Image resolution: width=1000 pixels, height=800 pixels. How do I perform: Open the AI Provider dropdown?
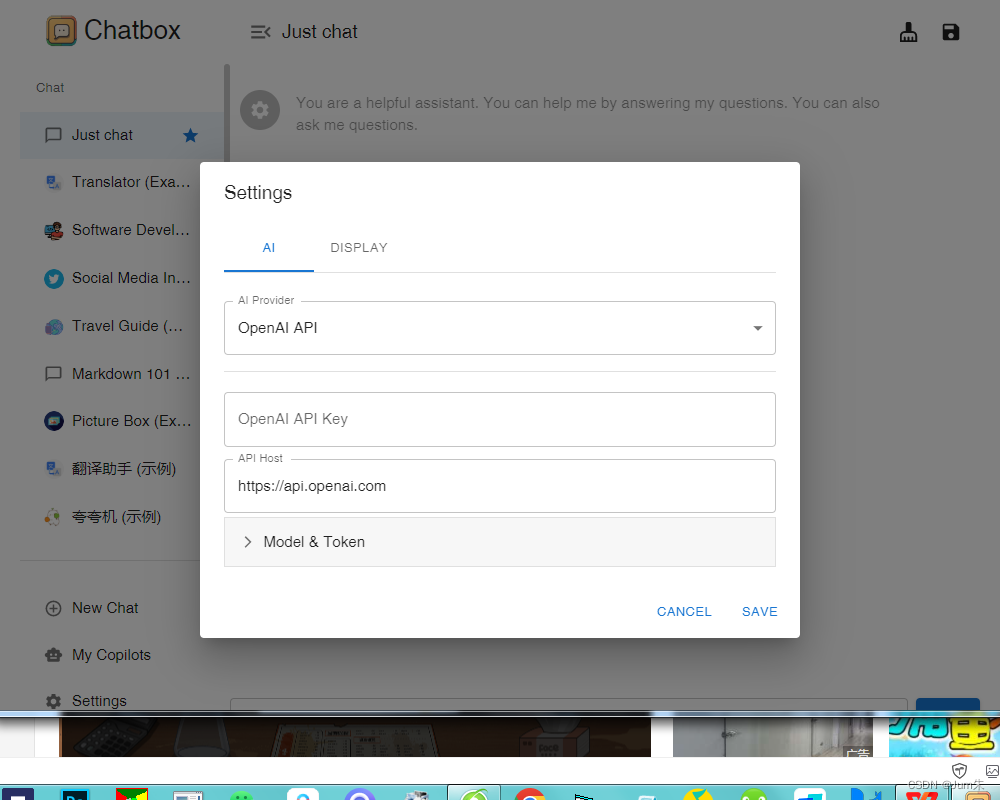click(x=499, y=328)
